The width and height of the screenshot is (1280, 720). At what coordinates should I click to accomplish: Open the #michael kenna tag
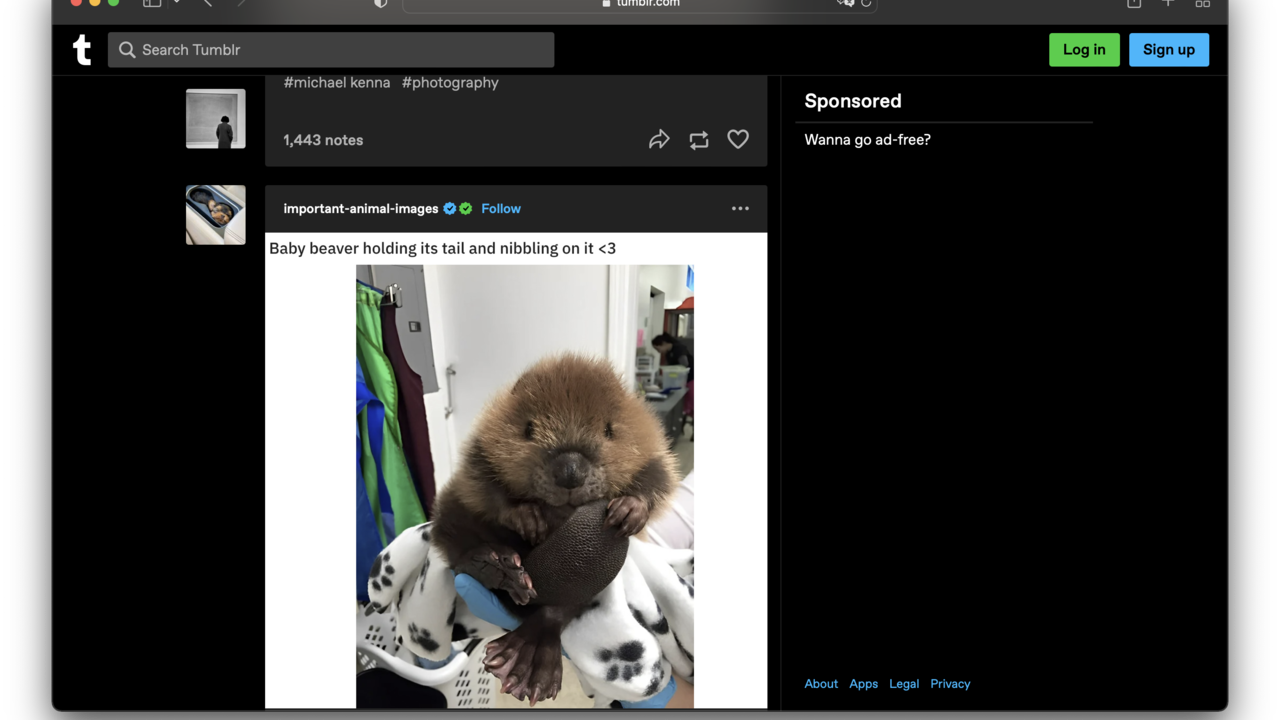pyautogui.click(x=337, y=83)
